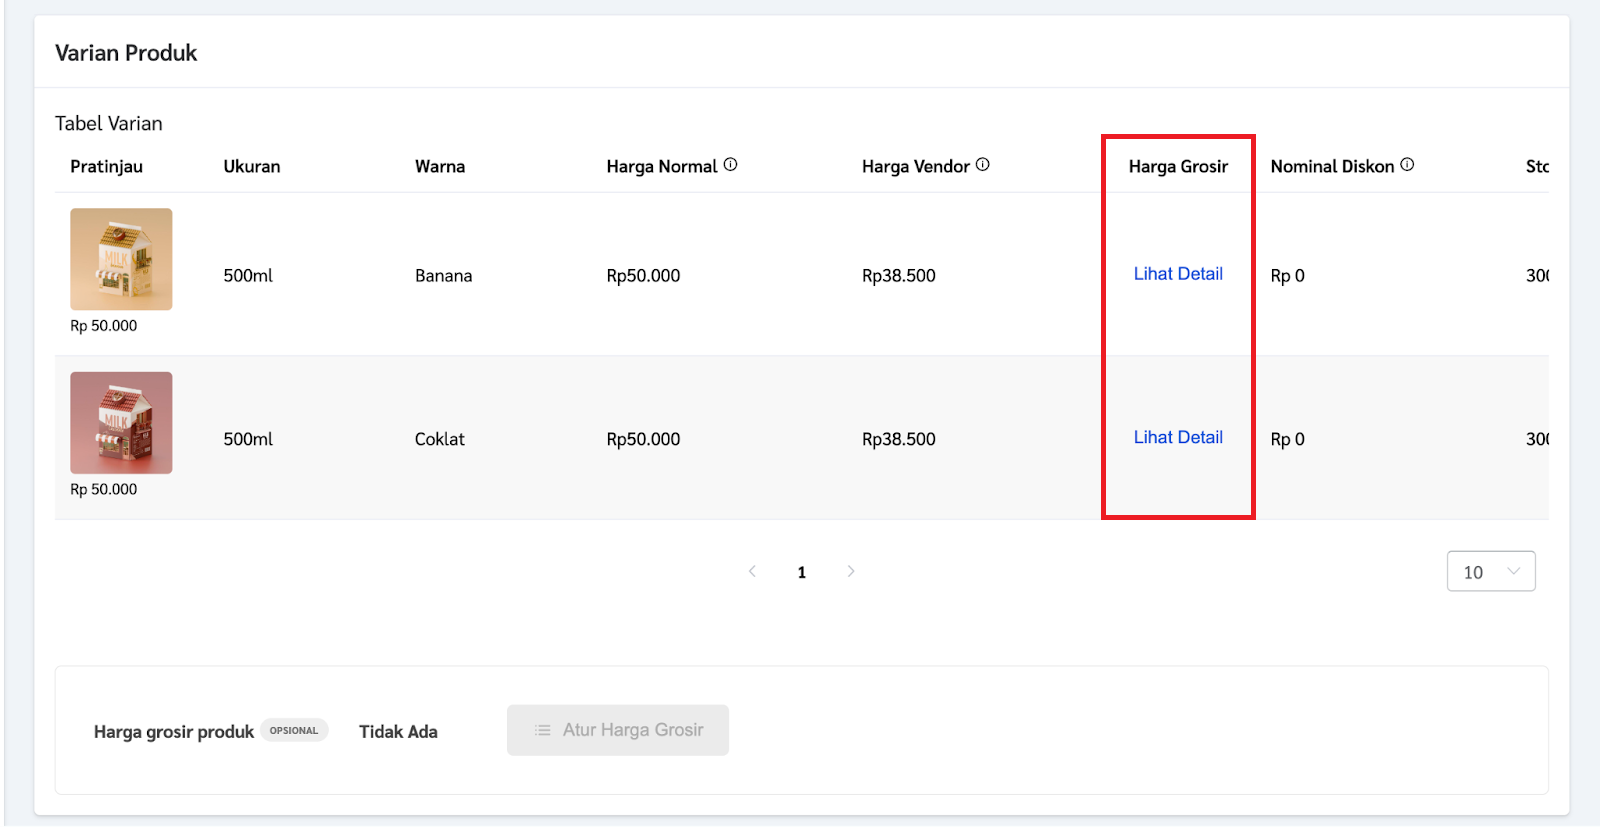The height and width of the screenshot is (827, 1600).
Task: Click the Tidak Ada value
Action: point(398,731)
